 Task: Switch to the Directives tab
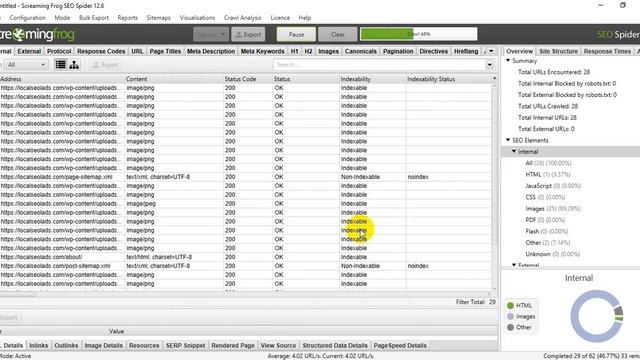[433, 51]
